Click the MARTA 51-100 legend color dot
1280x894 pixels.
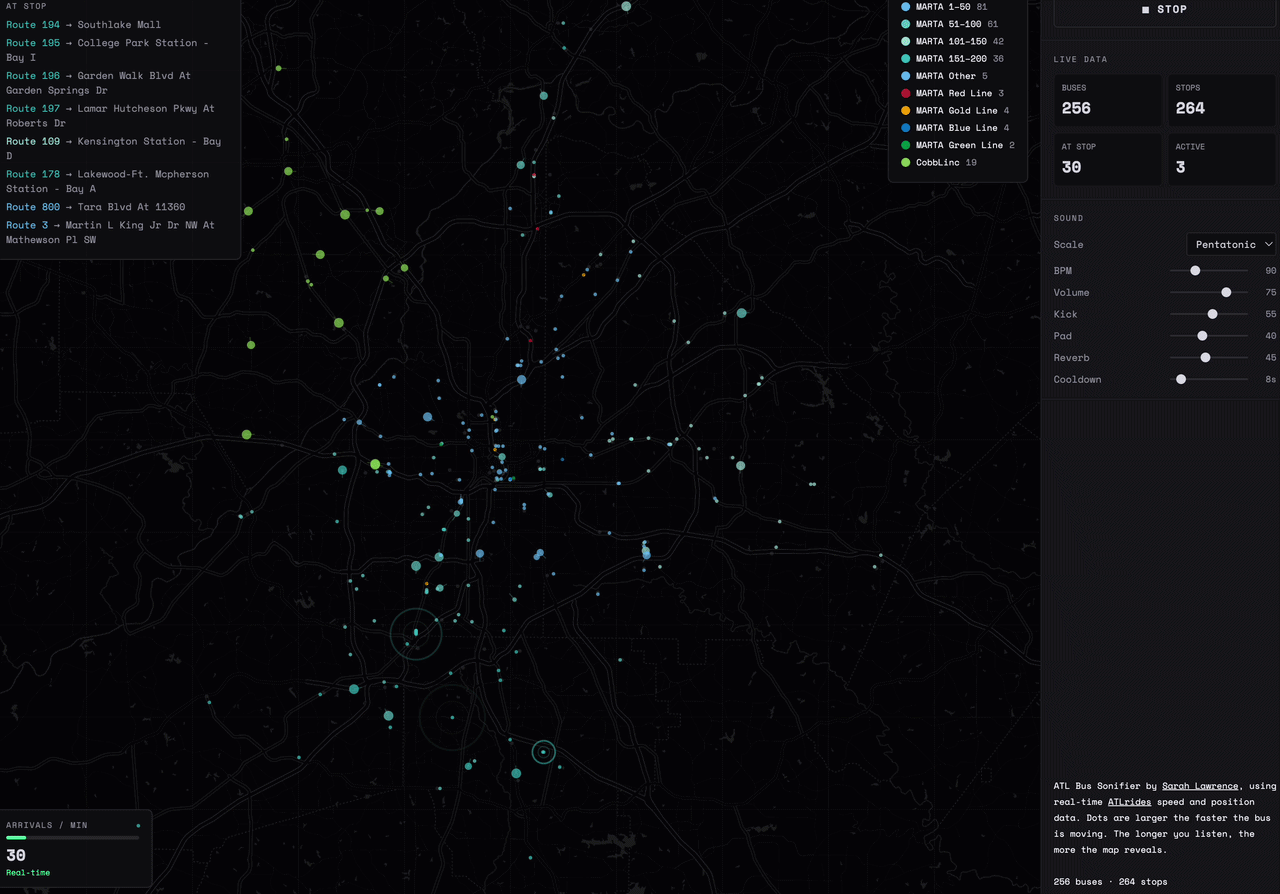[x=905, y=24]
